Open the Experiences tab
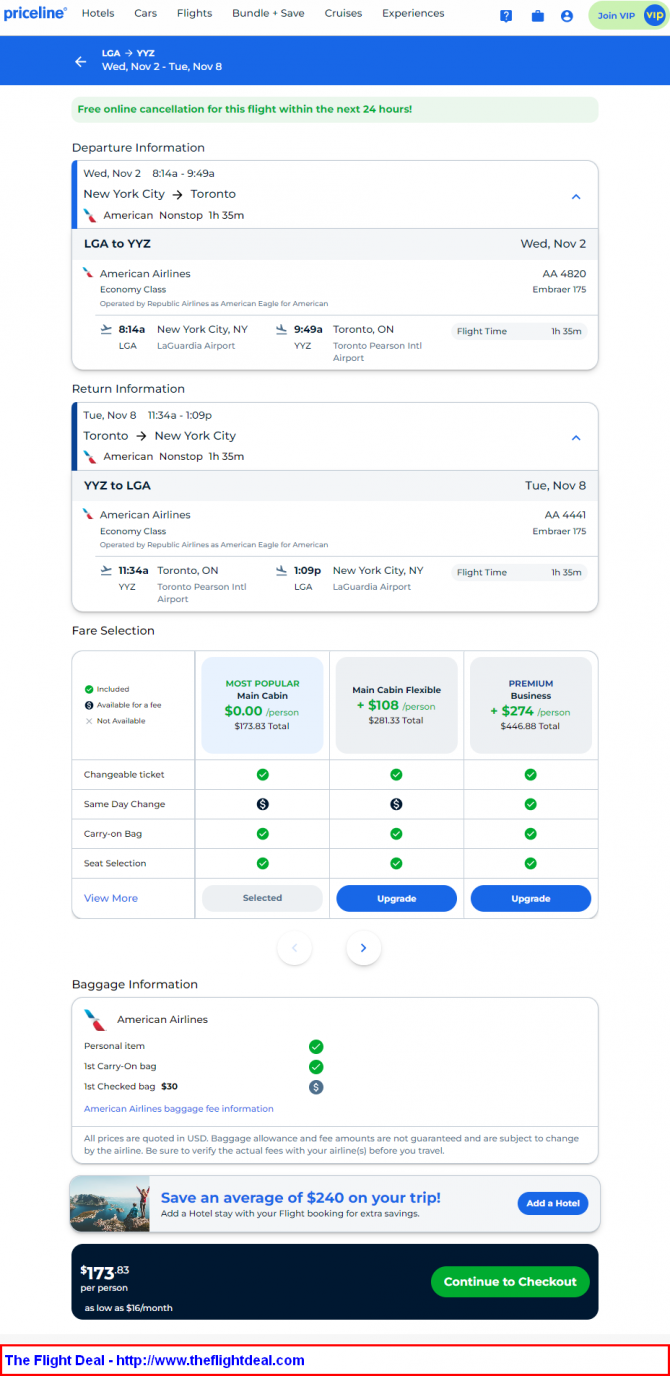The image size is (670, 1376). (413, 14)
